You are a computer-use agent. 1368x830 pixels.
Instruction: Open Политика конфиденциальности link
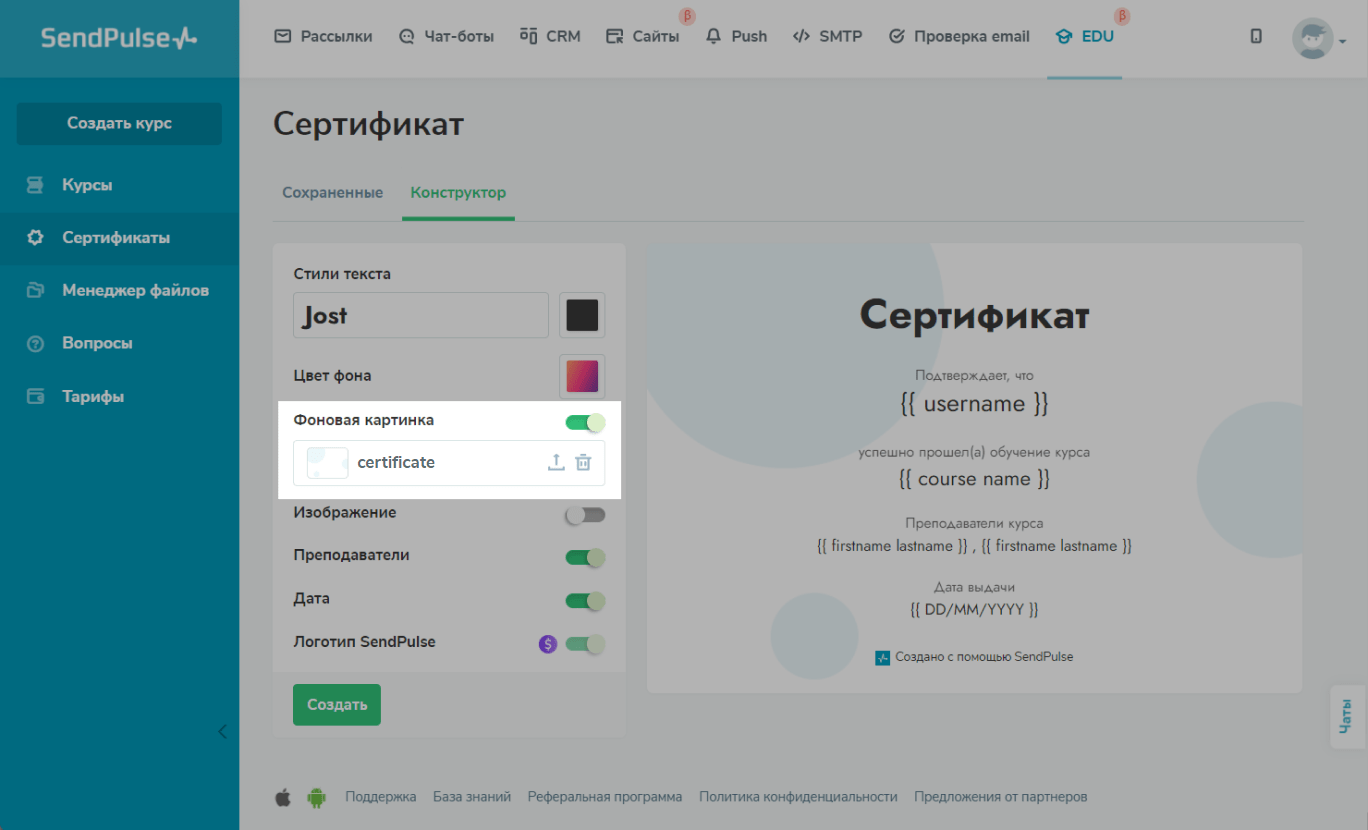(798, 797)
